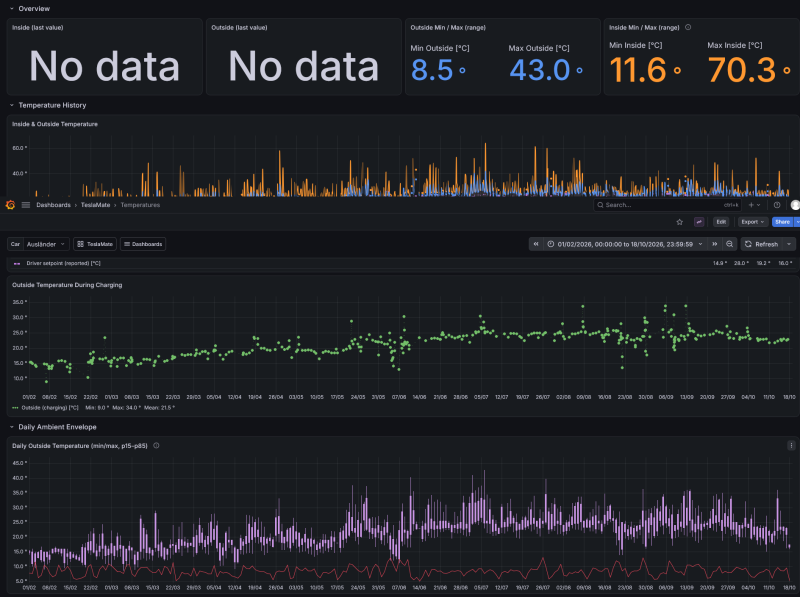Screen dimensions: 800x597
Task: Shift time range backward
Action: click(x=536, y=244)
